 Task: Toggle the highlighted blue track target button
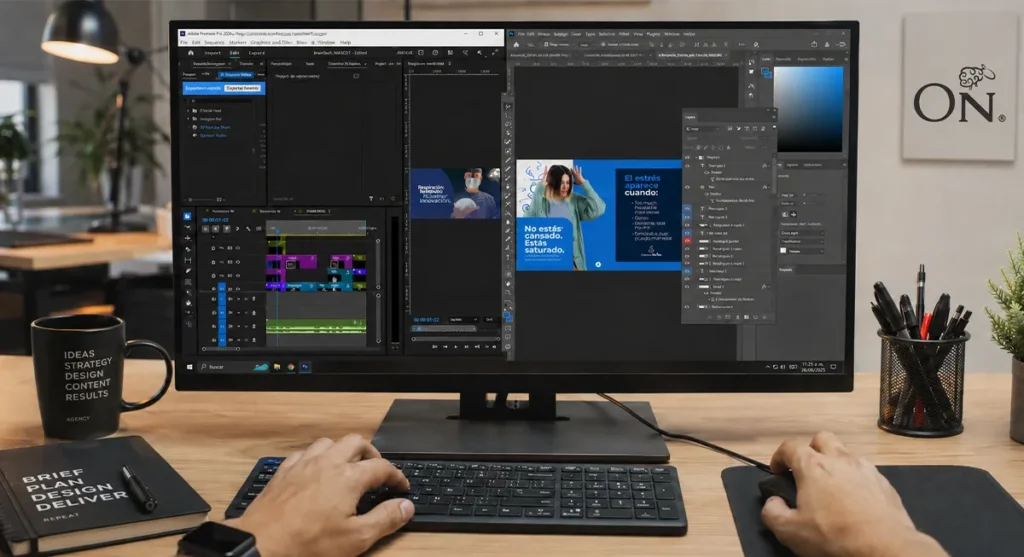pos(221,288)
